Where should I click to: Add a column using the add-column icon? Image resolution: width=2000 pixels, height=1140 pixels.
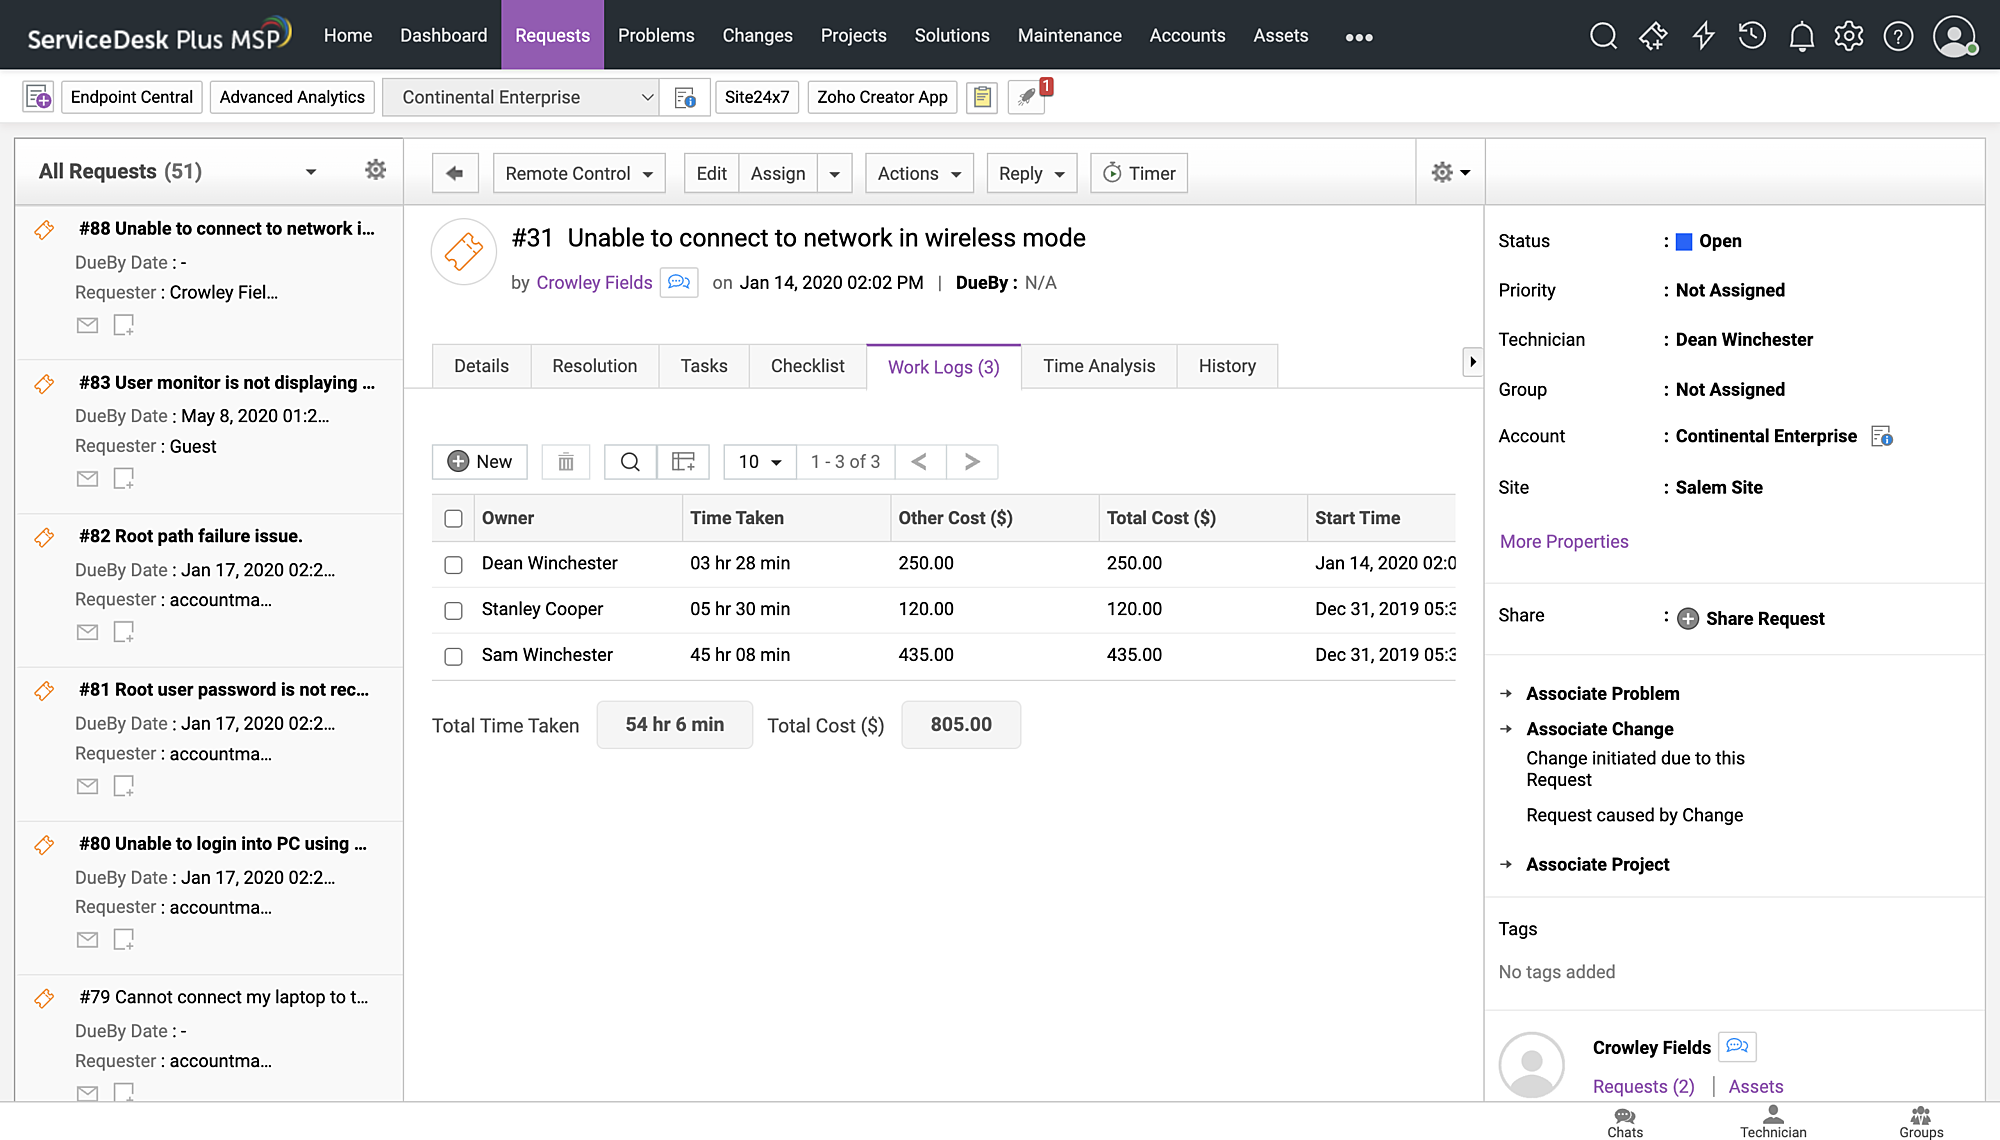683,461
